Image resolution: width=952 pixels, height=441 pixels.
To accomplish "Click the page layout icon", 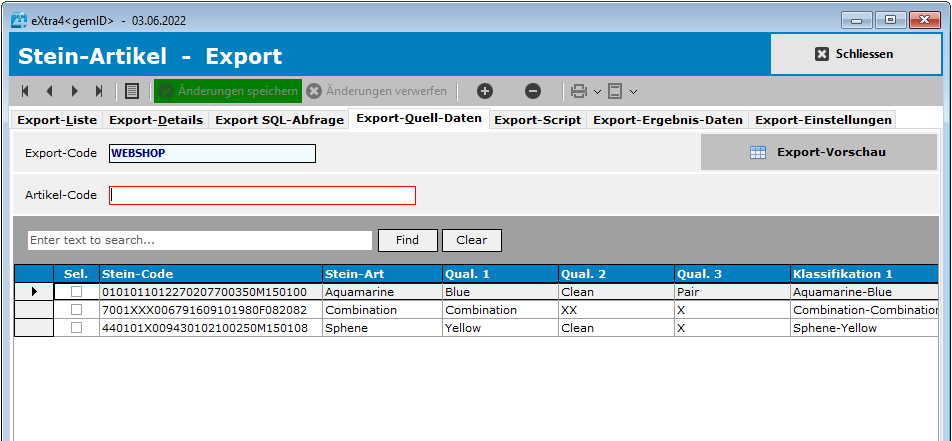I will (615, 91).
